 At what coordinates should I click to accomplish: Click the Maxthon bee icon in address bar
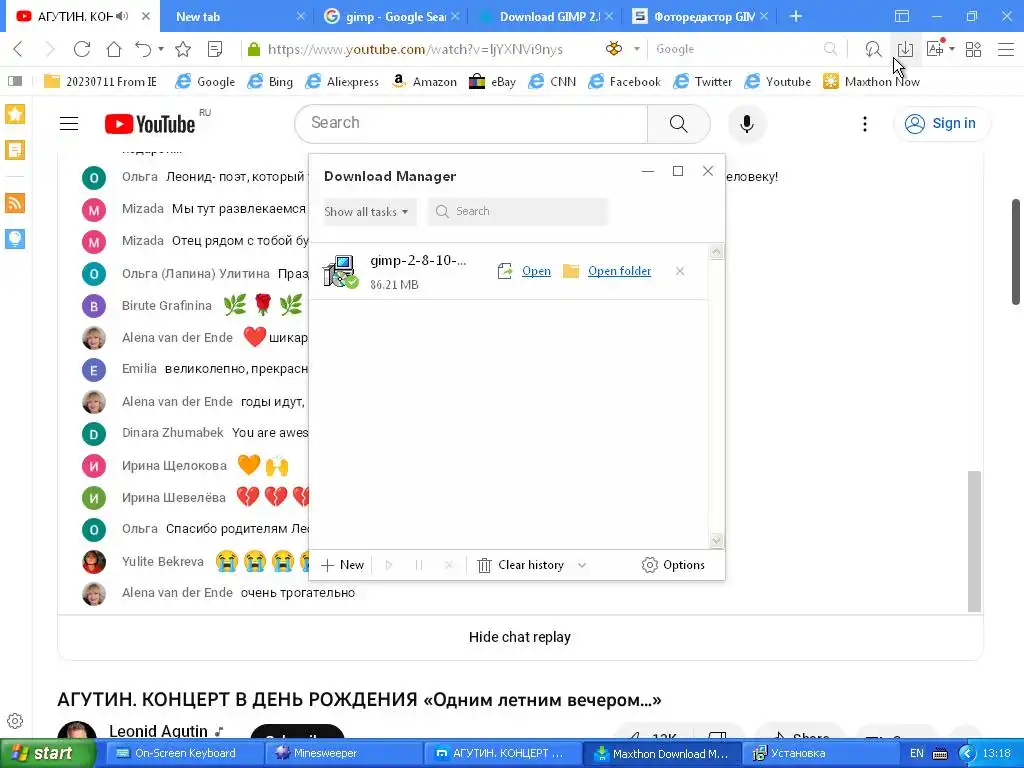pos(614,49)
